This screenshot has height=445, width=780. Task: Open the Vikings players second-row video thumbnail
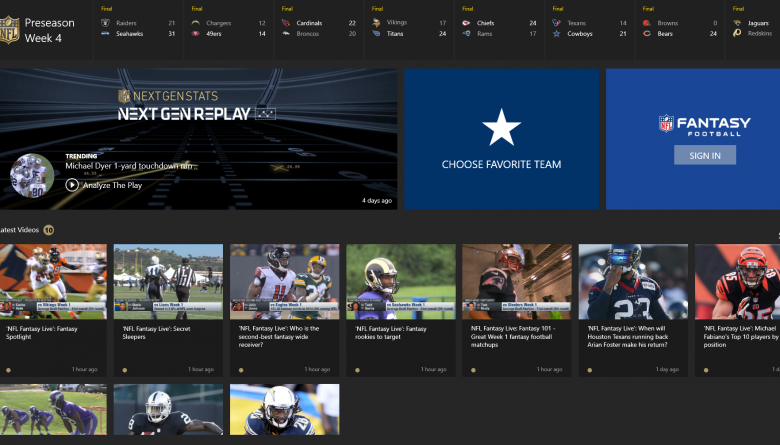click(53, 409)
